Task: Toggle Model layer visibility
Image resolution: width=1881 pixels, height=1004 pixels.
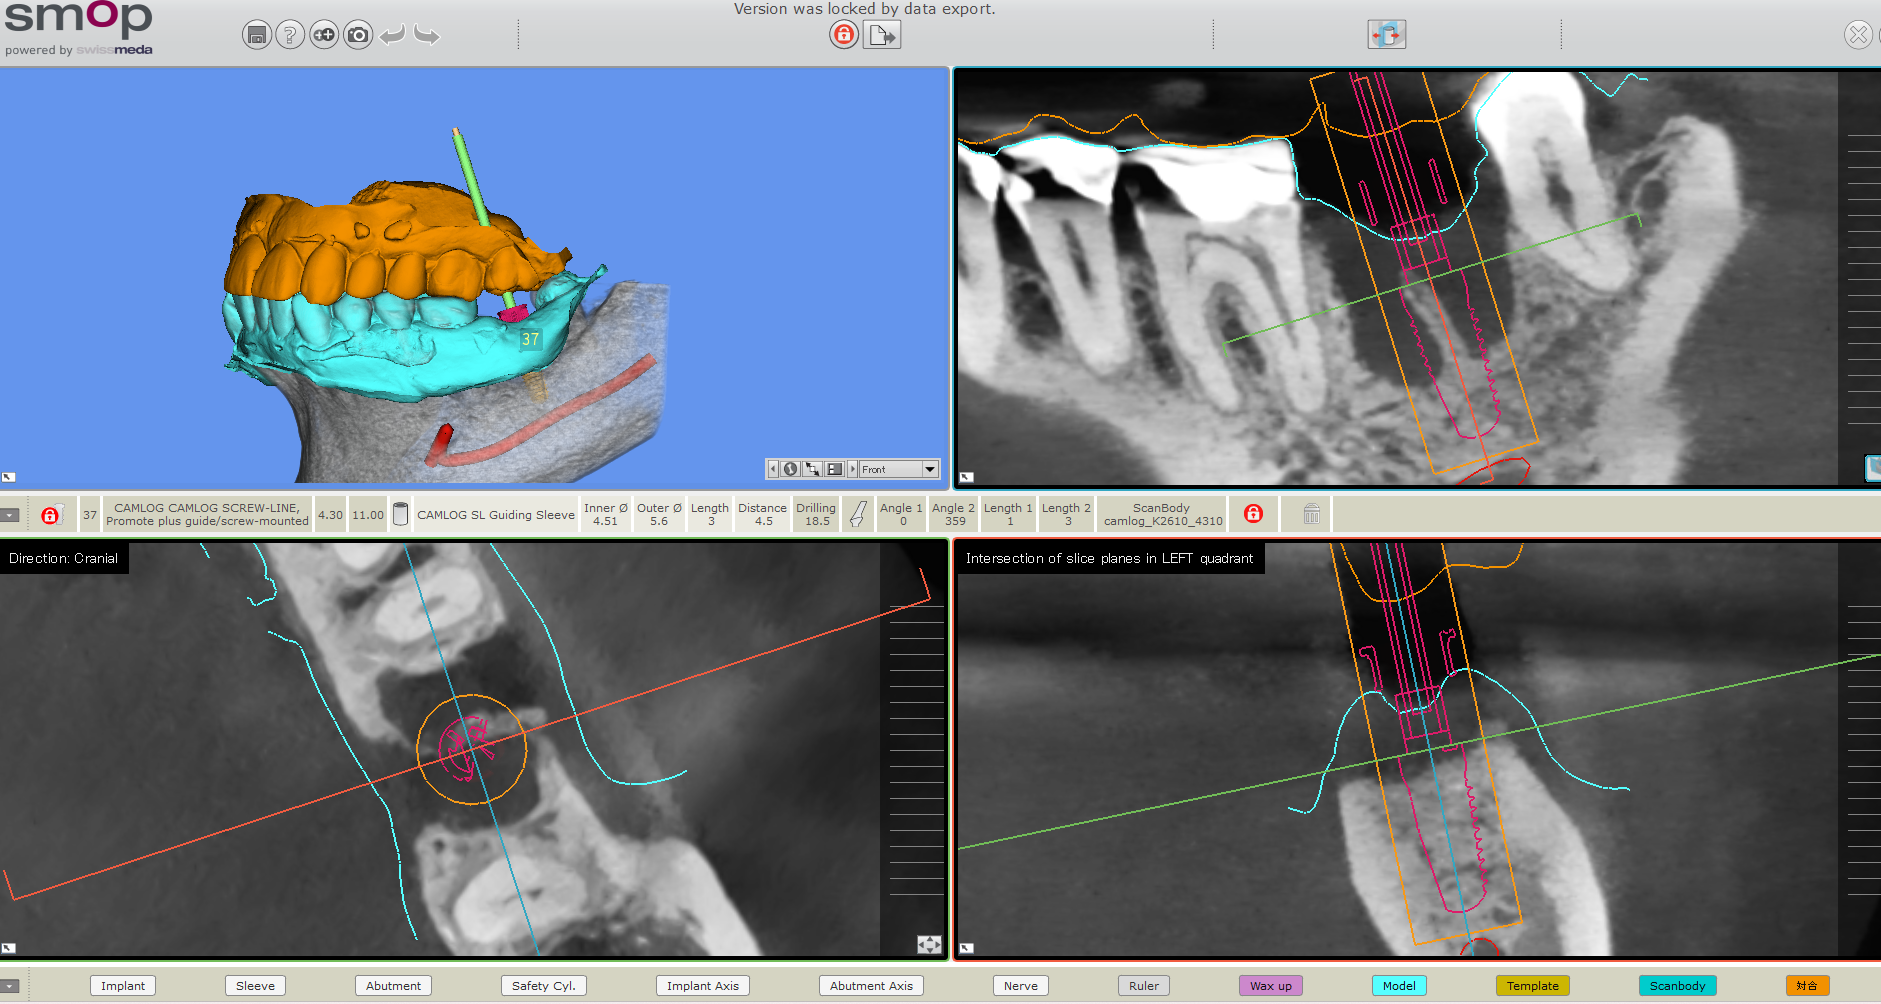Action: click(x=1398, y=986)
